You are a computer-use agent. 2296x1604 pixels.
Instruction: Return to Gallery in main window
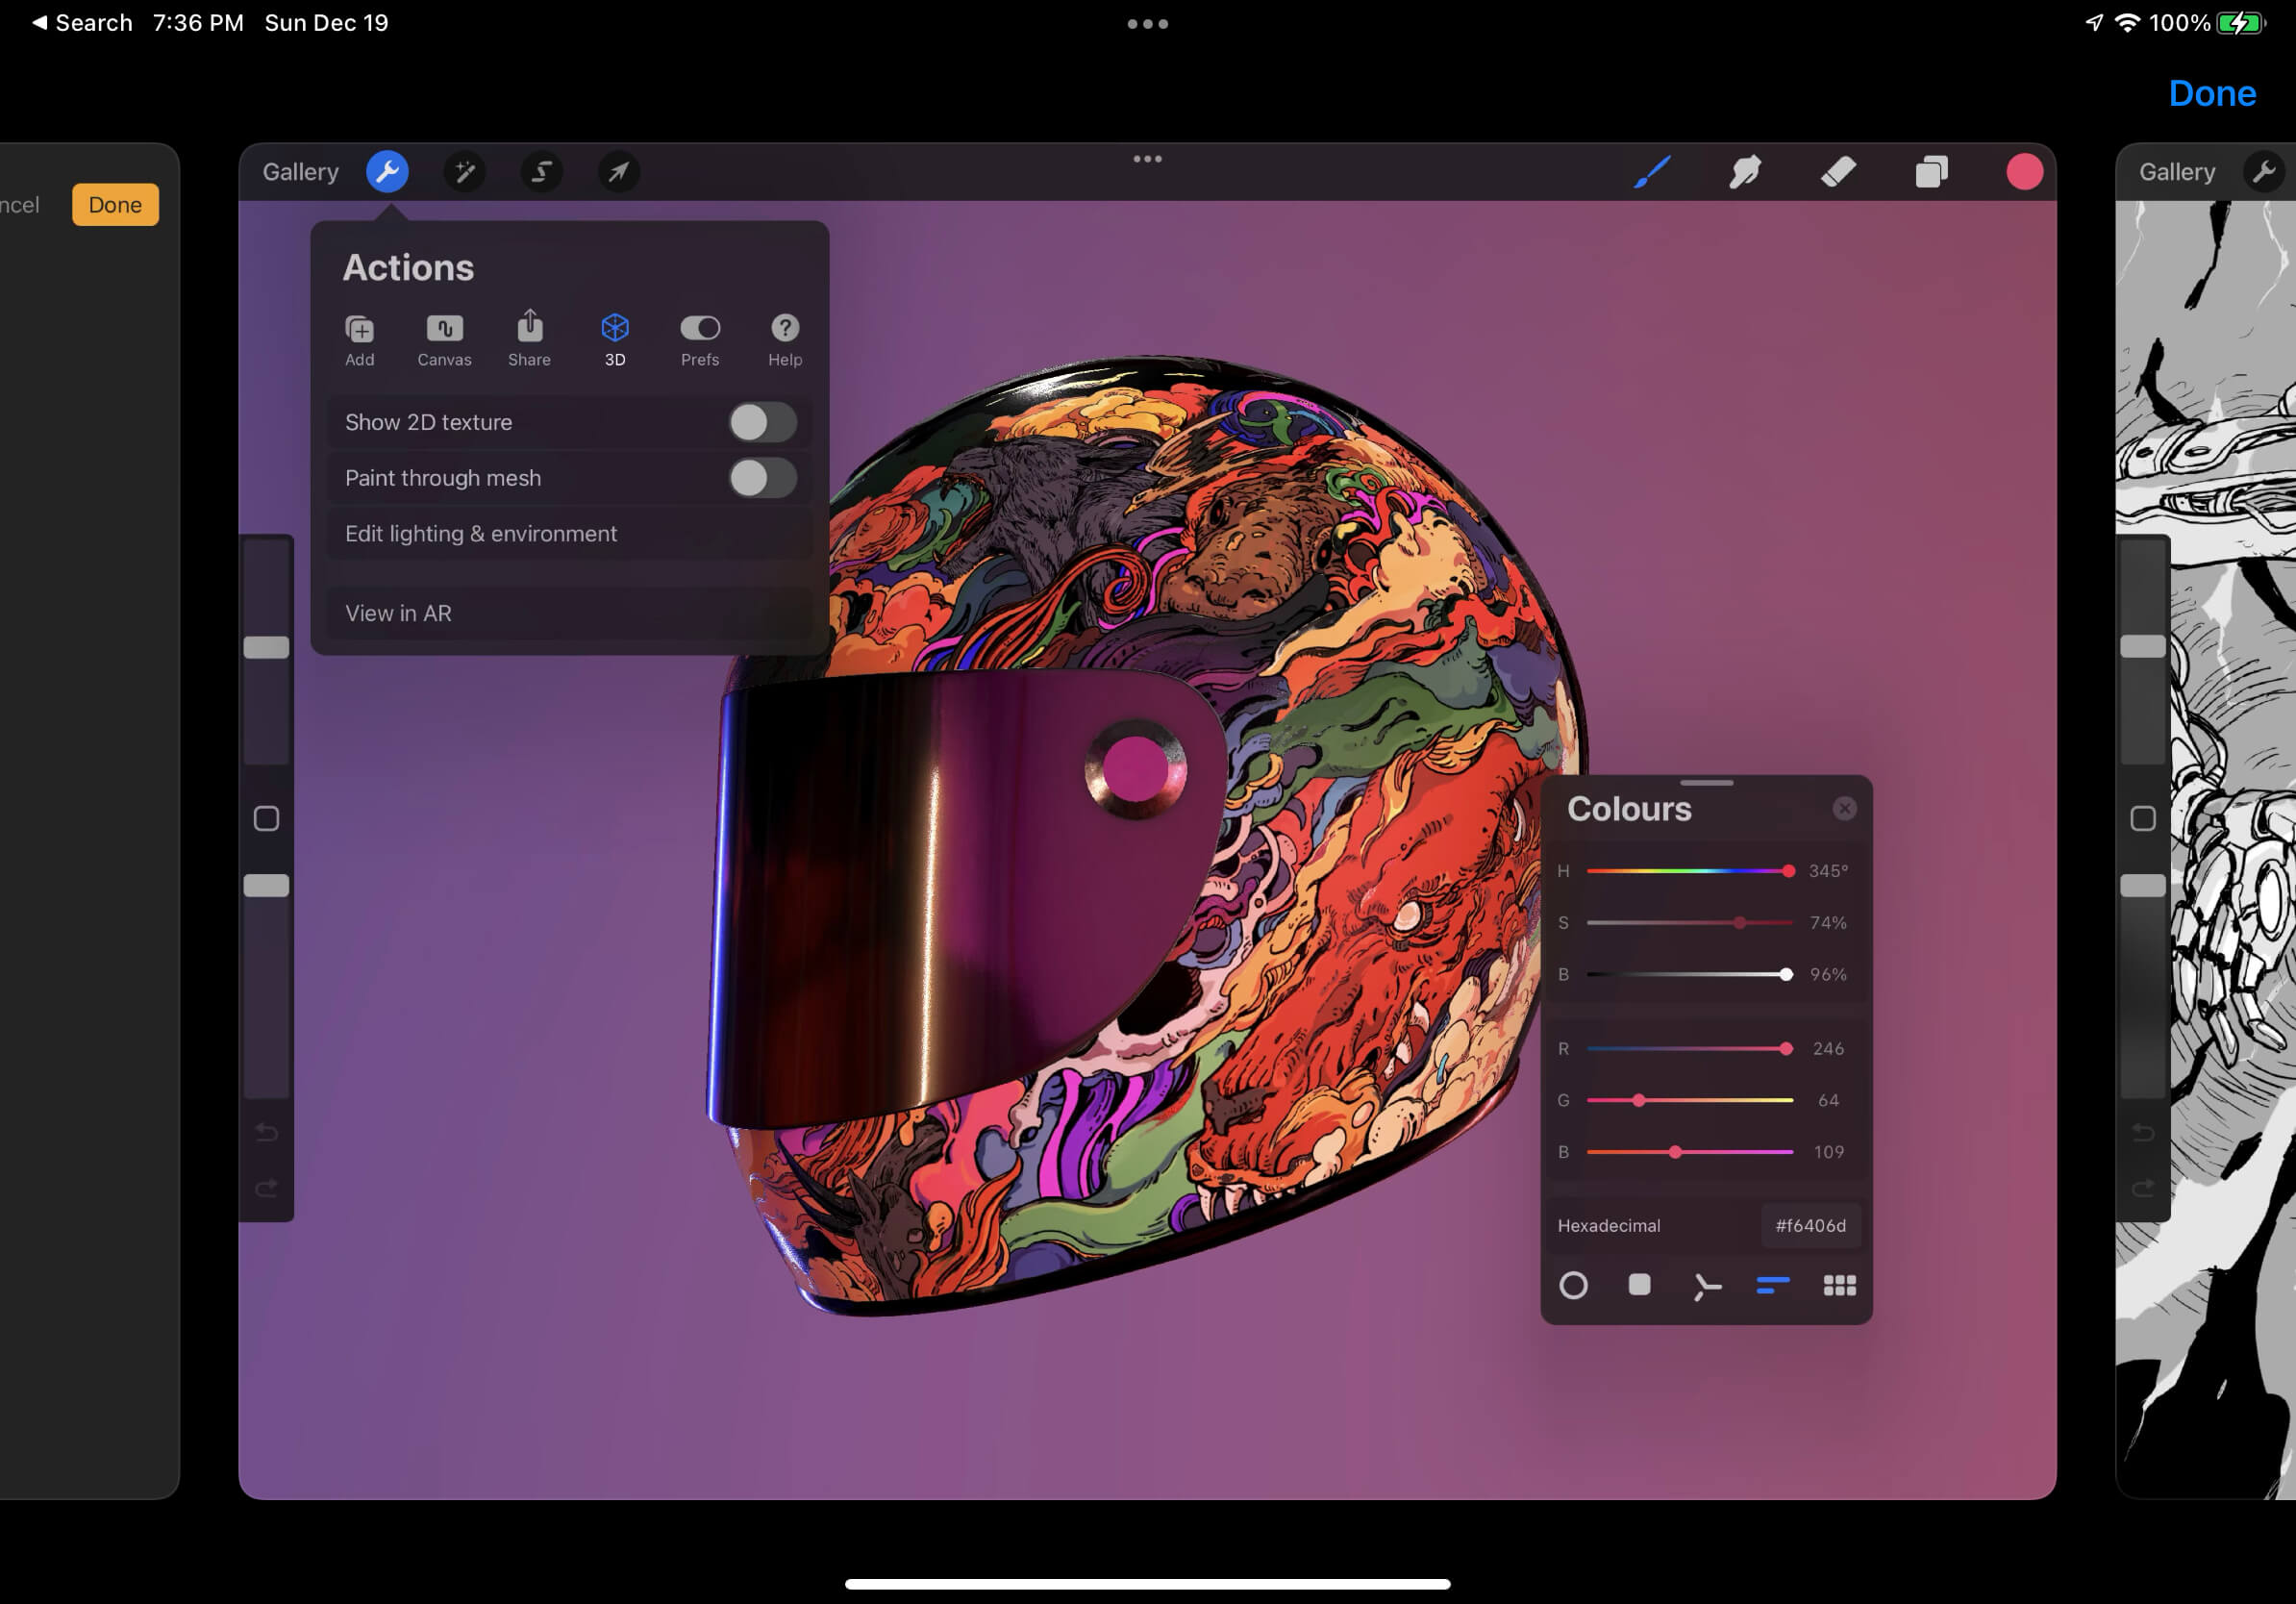click(300, 172)
